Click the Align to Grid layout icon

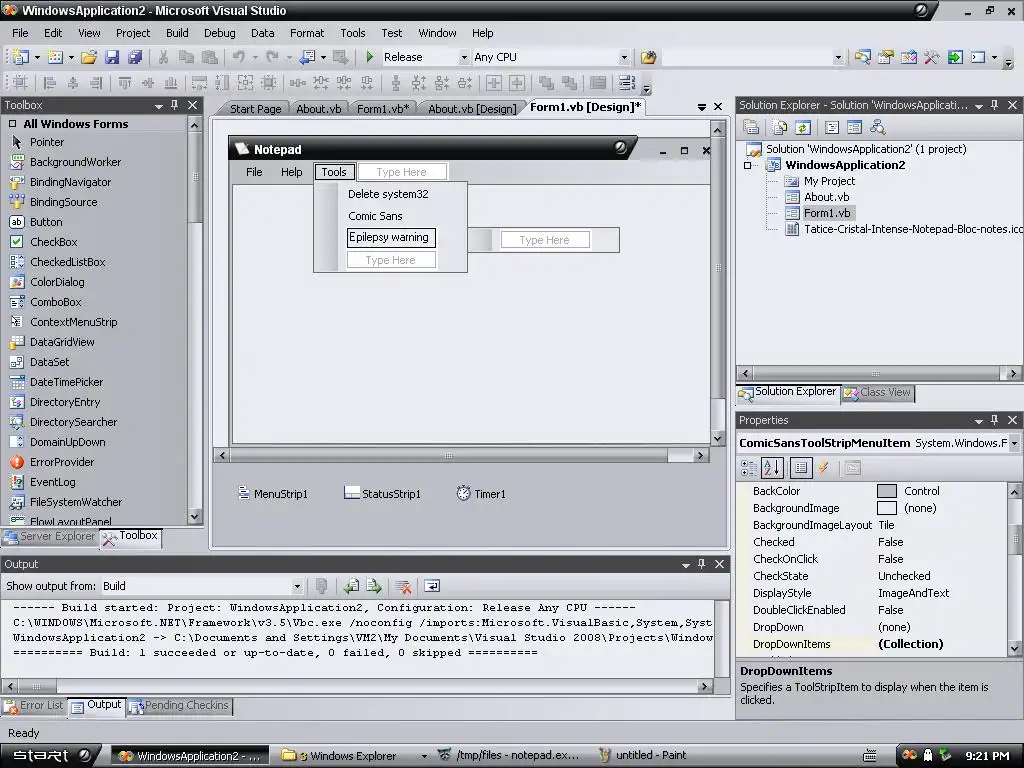[x=20, y=83]
